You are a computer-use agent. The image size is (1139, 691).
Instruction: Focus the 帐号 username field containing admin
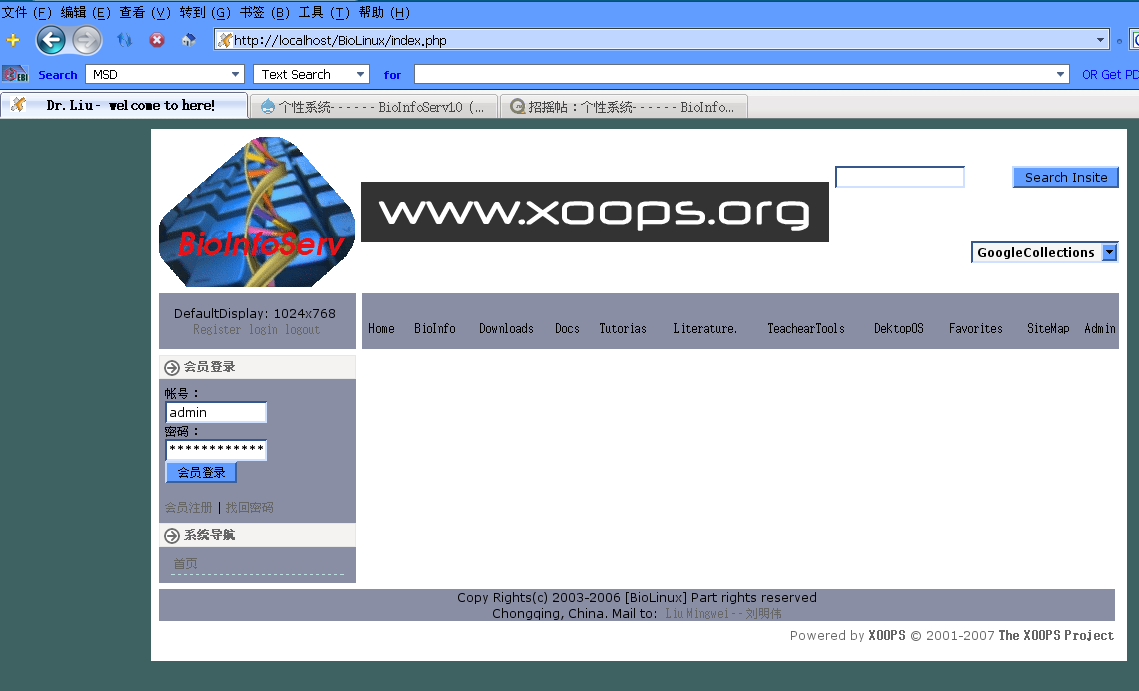(216, 413)
